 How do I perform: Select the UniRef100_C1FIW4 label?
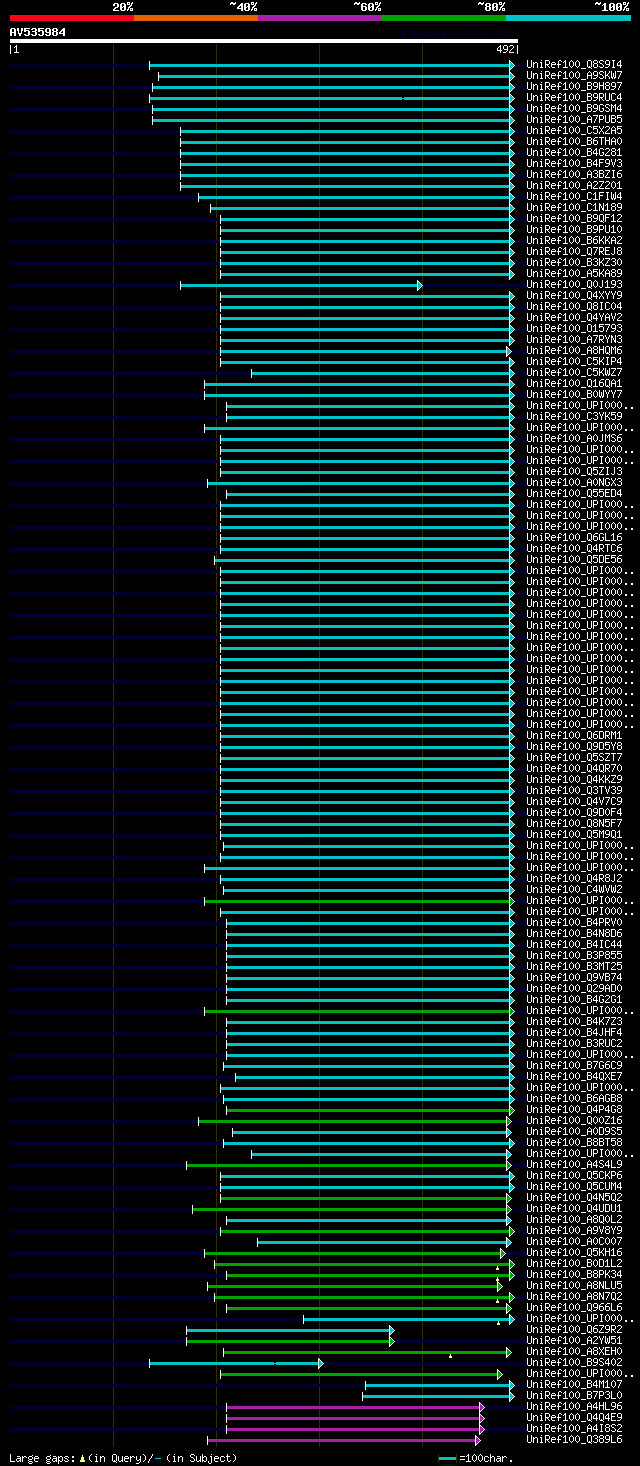[x=574, y=196]
